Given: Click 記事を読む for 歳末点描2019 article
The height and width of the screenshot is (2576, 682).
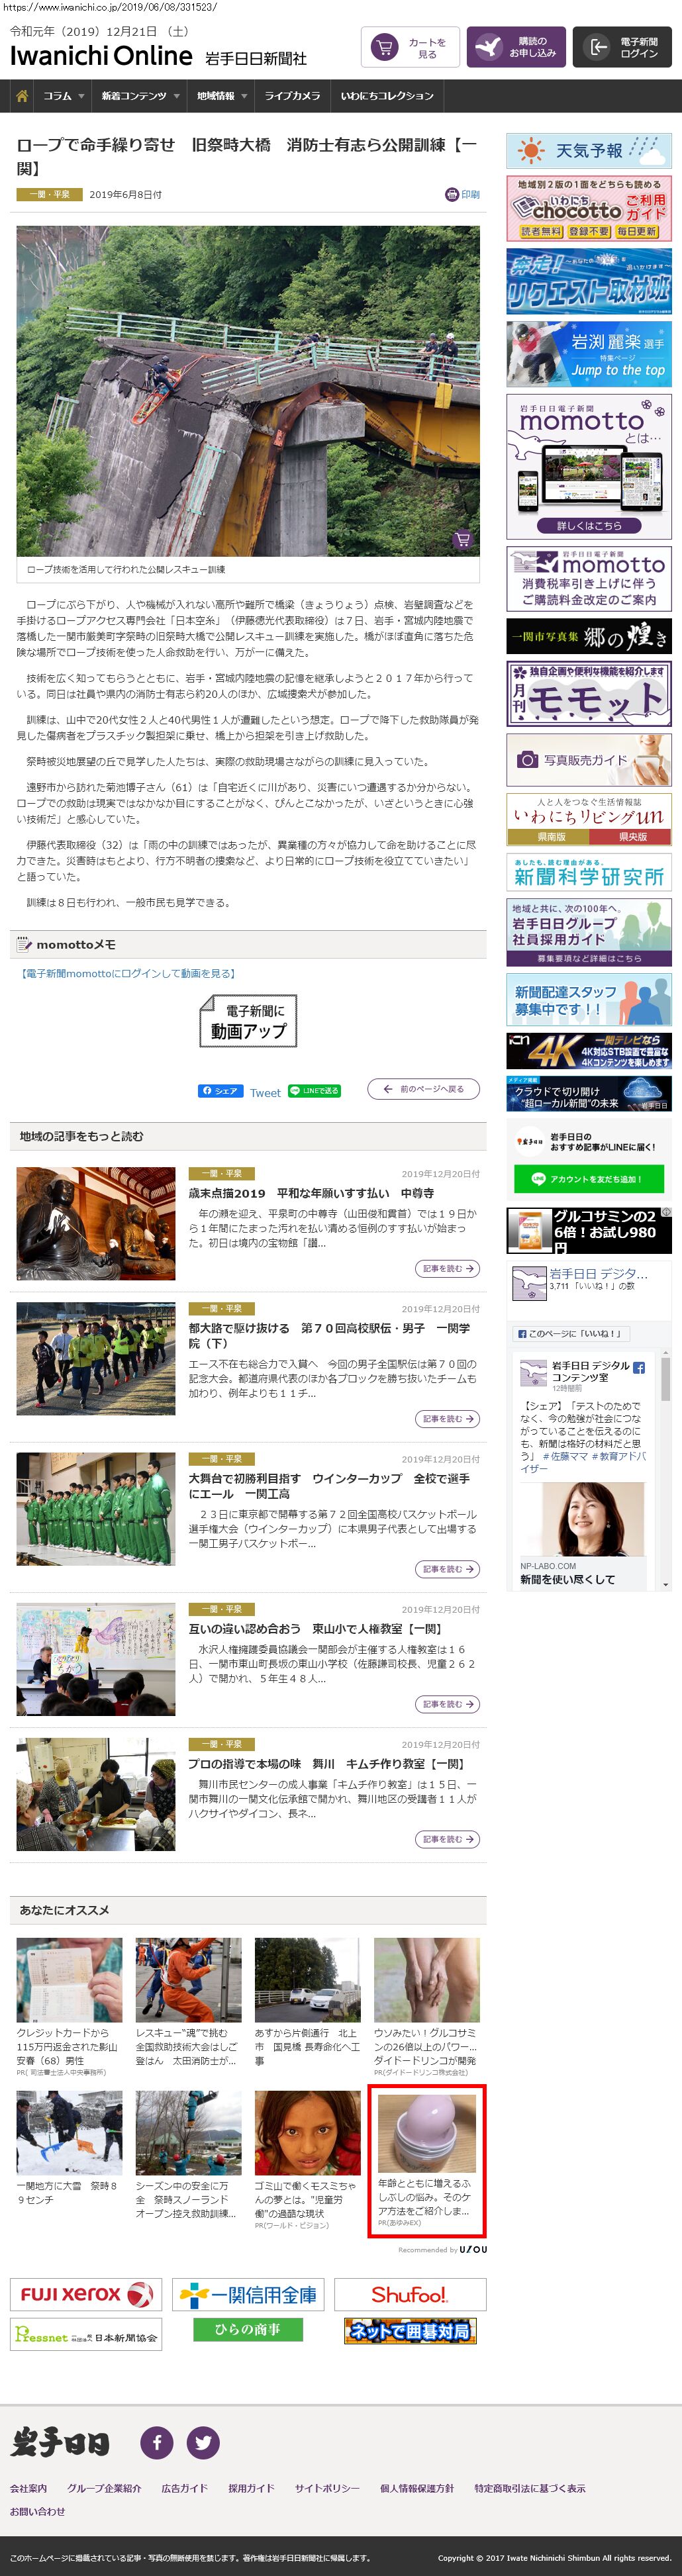Looking at the screenshot, I should pyautogui.click(x=447, y=1268).
